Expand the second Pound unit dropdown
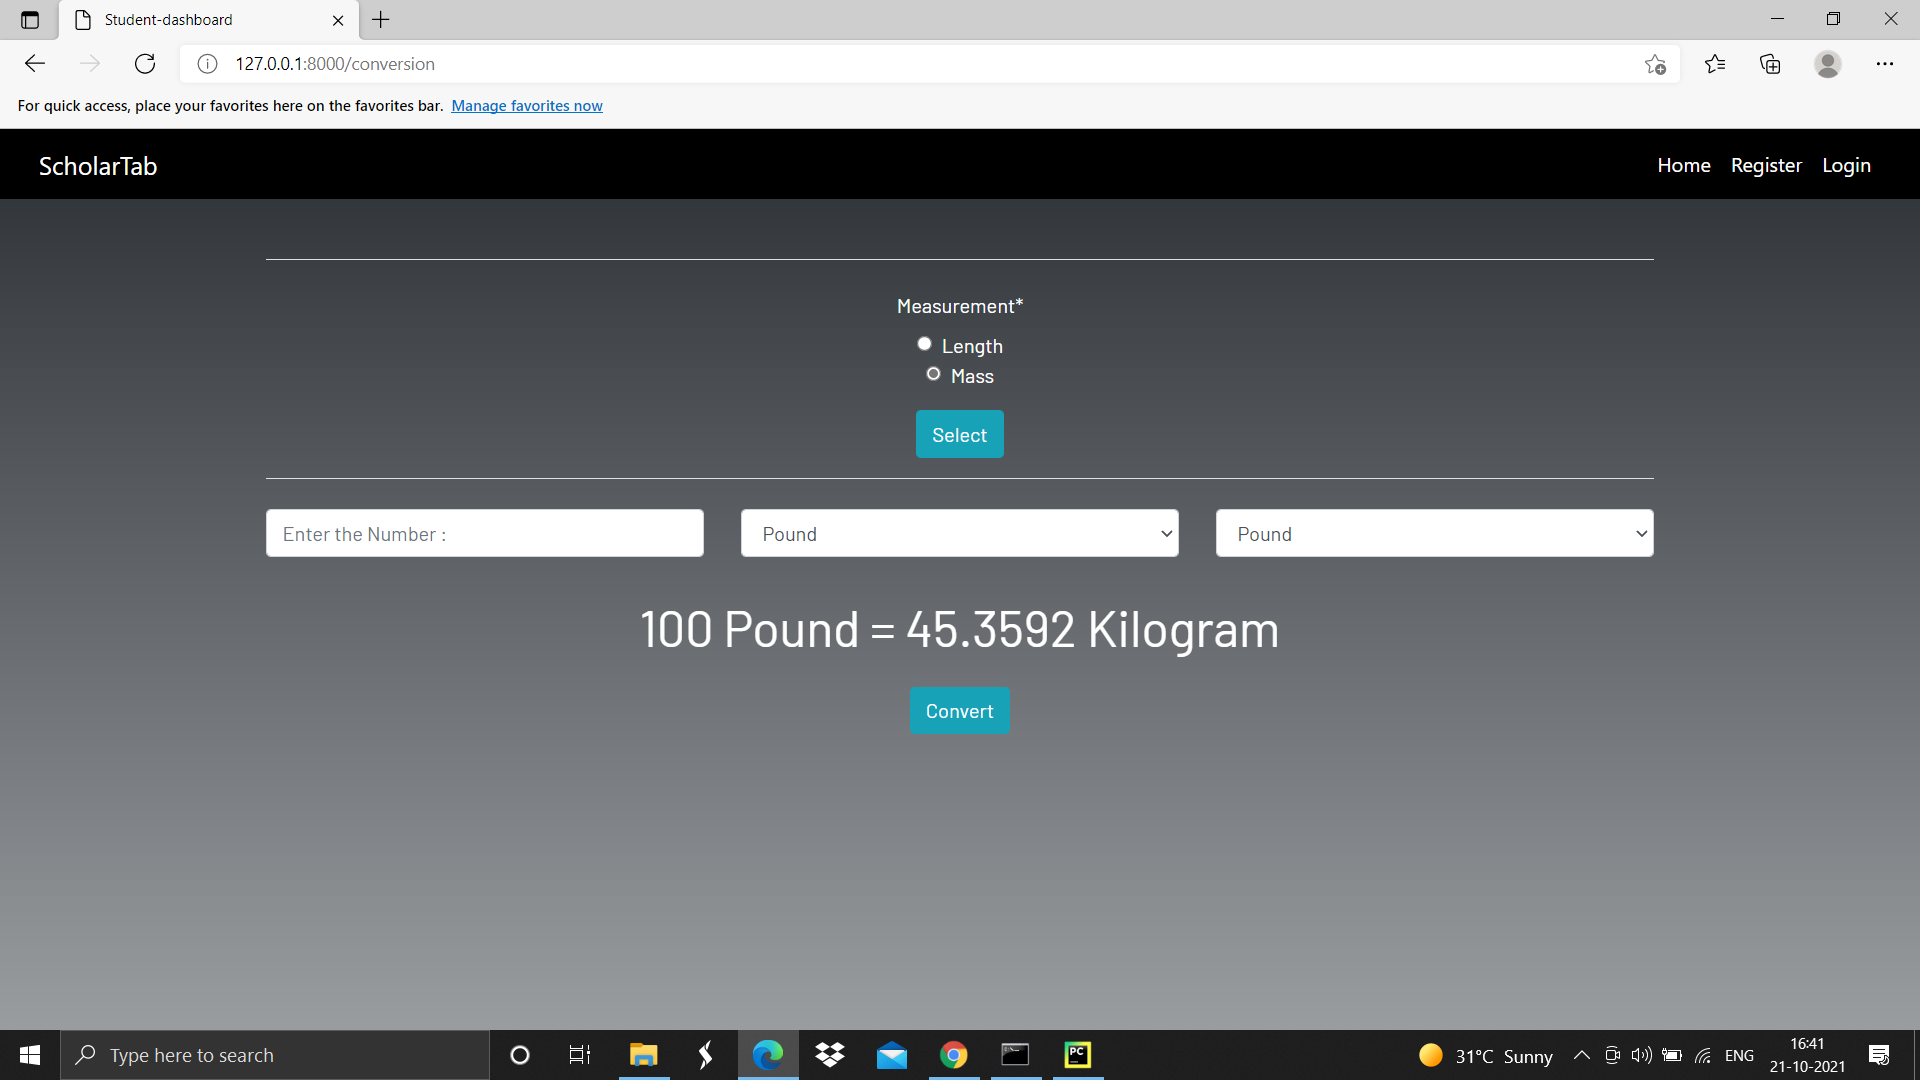The image size is (1920, 1080). point(1434,534)
